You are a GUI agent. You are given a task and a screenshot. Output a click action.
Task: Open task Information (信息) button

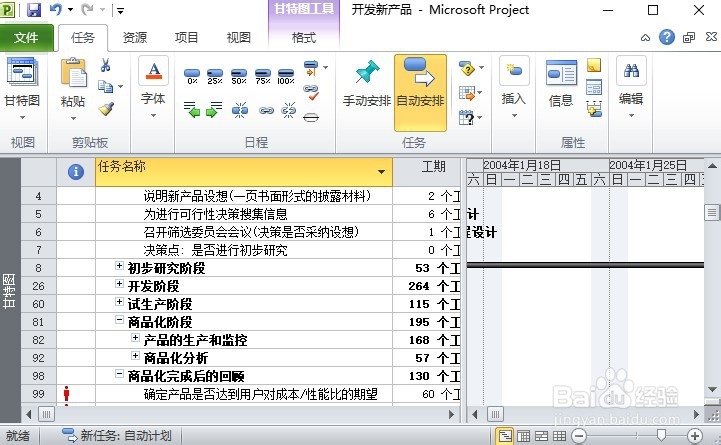click(561, 84)
